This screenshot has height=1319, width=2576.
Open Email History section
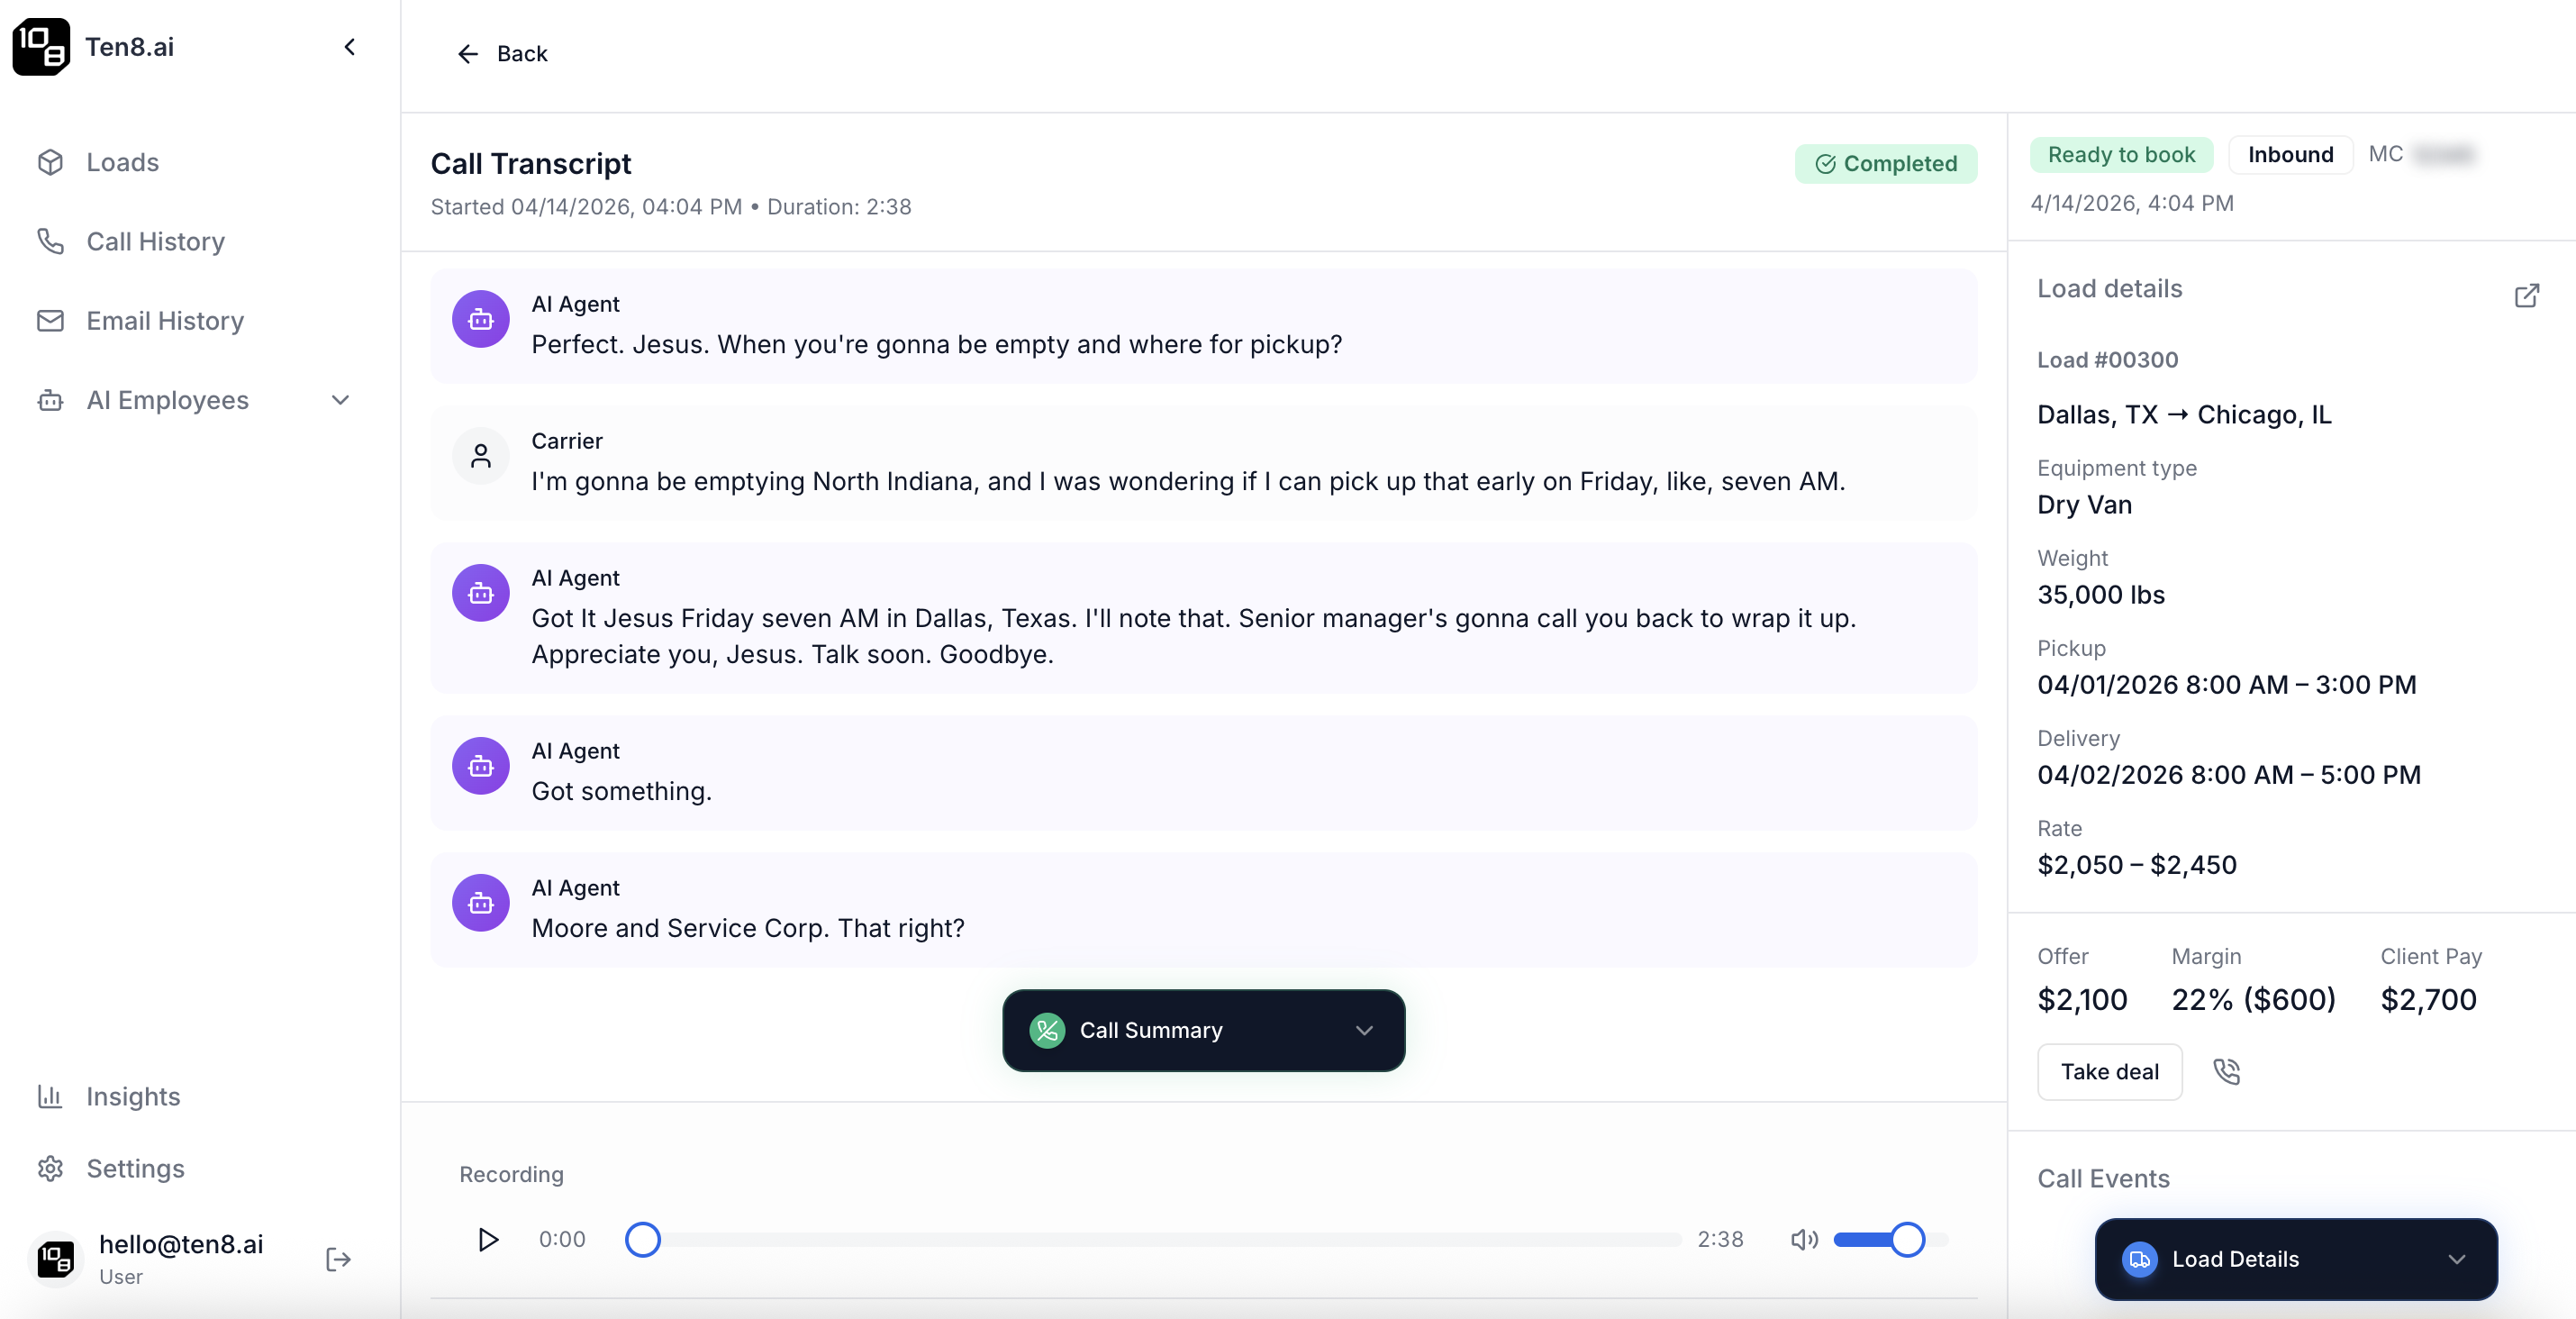click(165, 320)
